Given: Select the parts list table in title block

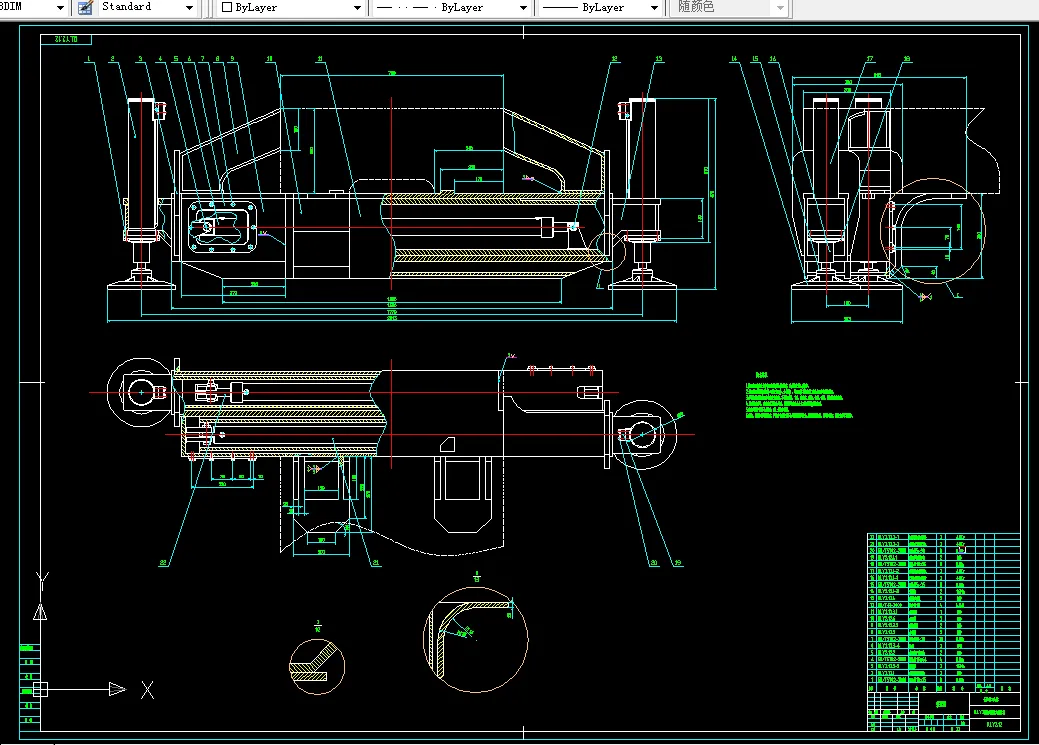Looking at the screenshot, I should tap(942, 613).
